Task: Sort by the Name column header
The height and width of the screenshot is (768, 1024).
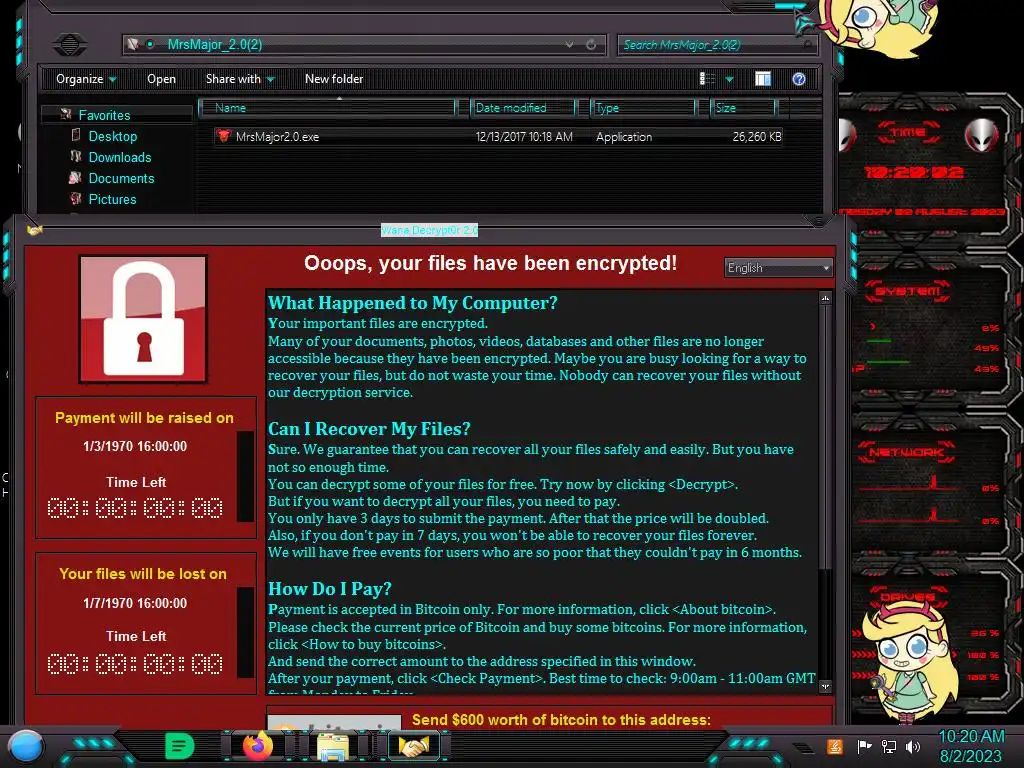Action: tap(327, 108)
